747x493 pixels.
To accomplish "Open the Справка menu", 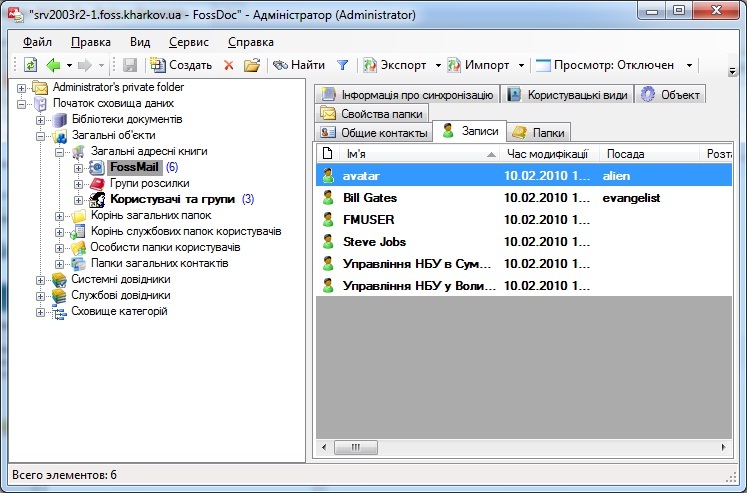I will (x=251, y=42).
